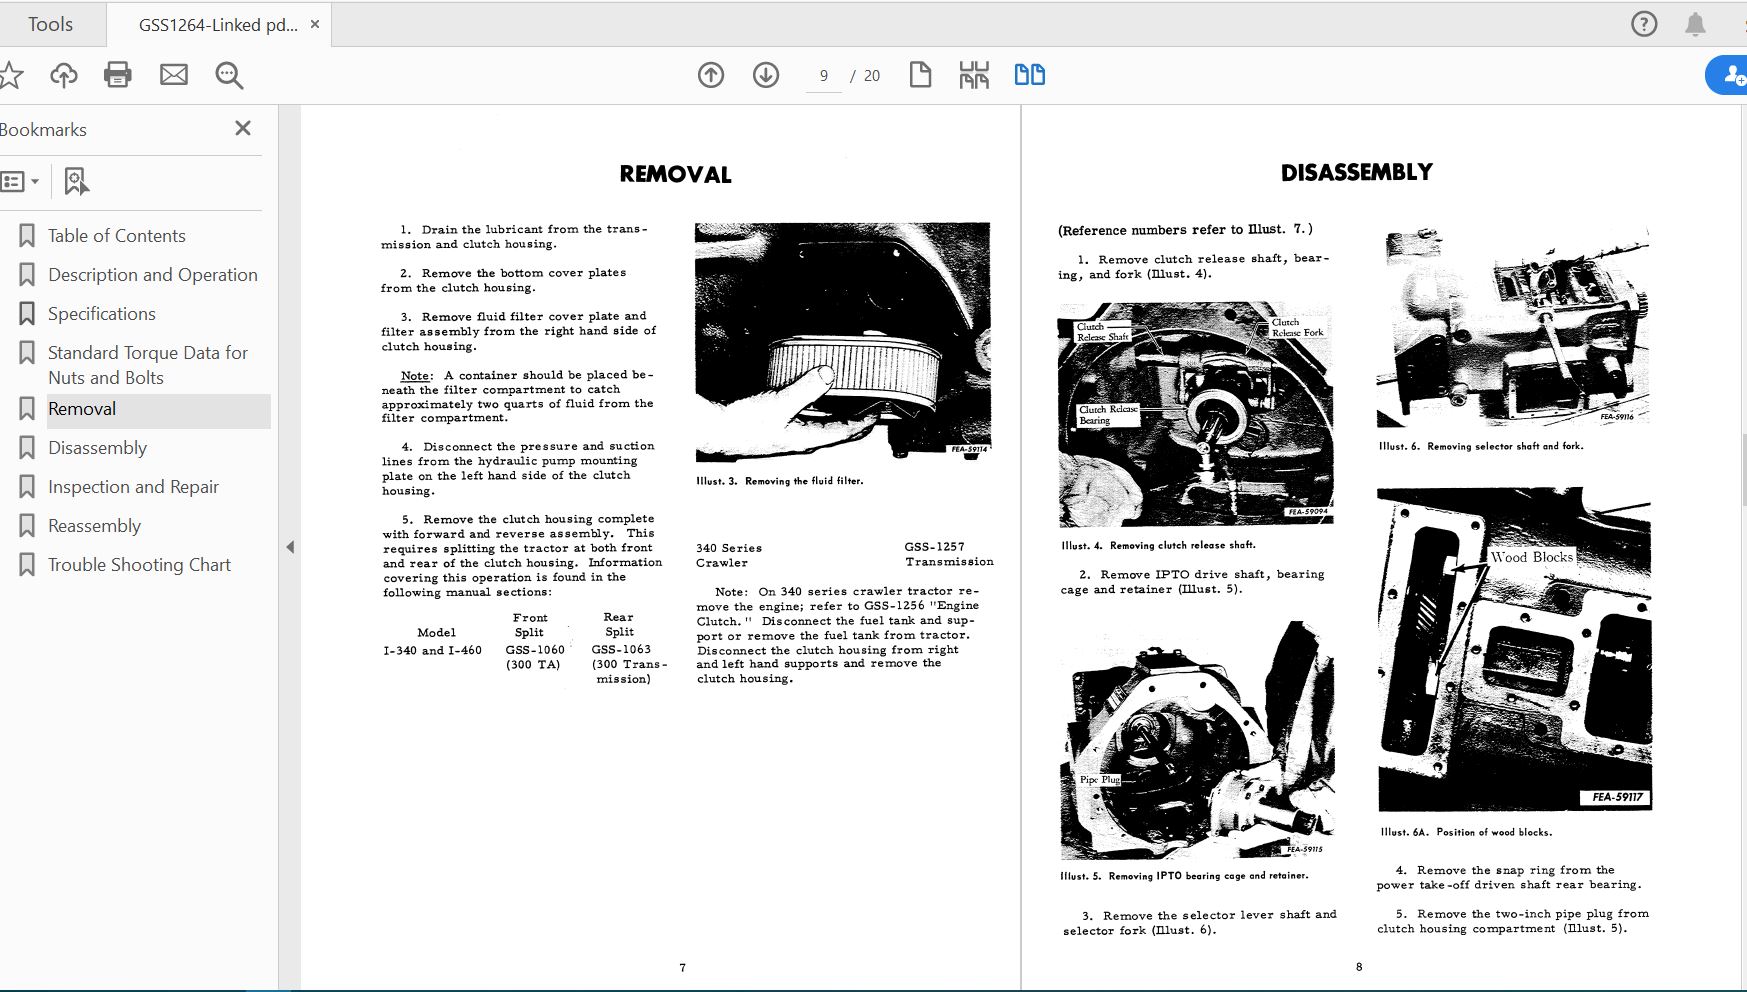Enable single page view mode
Image resolution: width=1747 pixels, height=992 pixels.
click(x=920, y=74)
